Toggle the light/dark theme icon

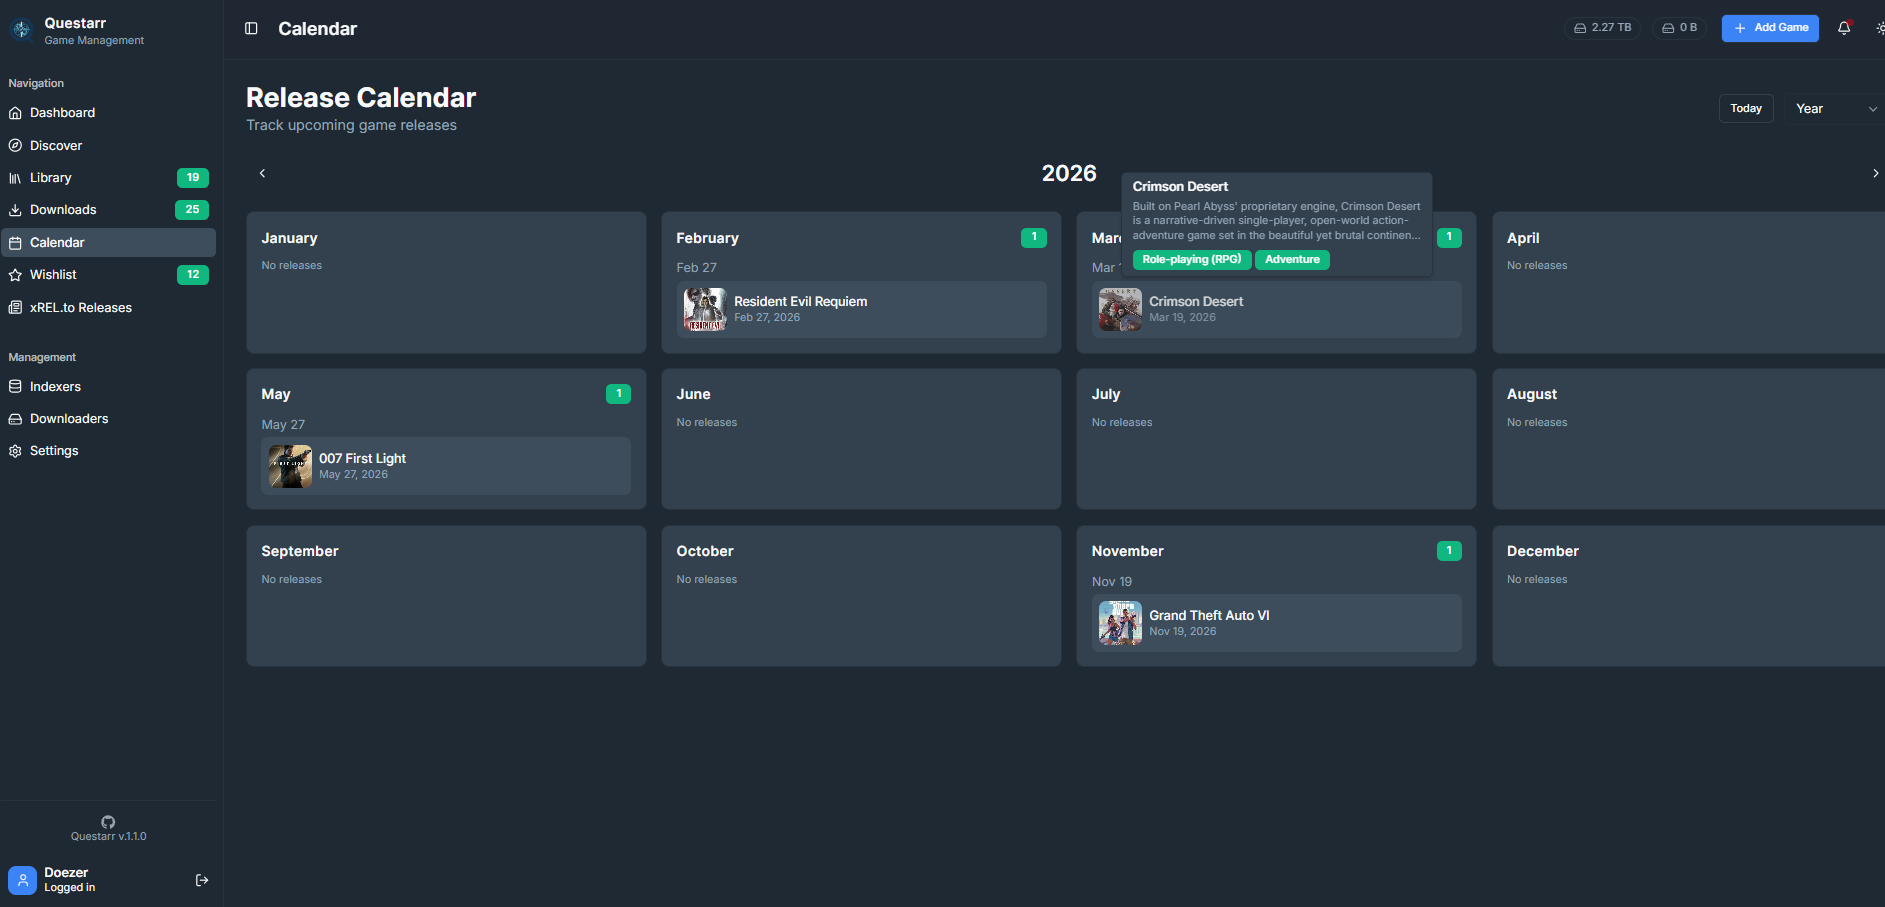1879,28
